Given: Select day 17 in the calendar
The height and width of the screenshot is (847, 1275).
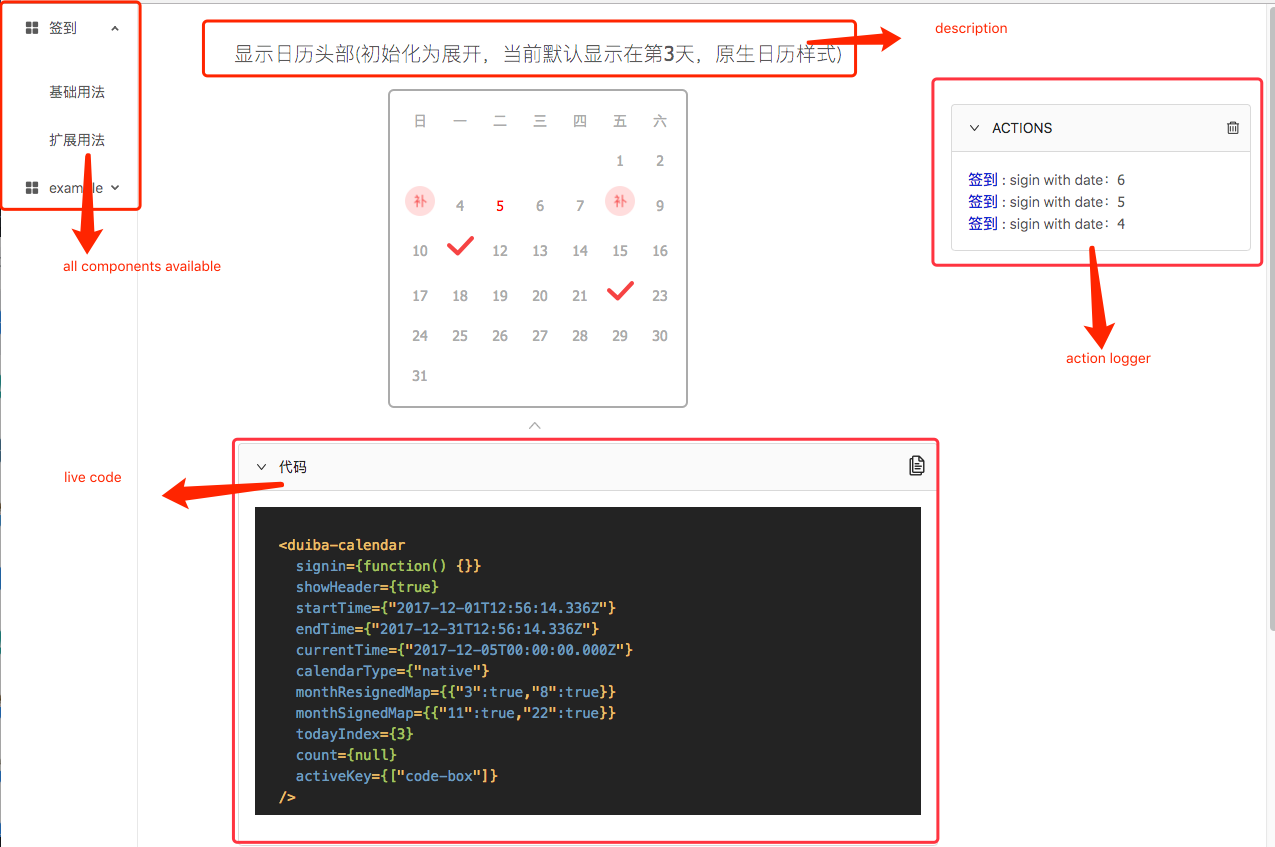Looking at the screenshot, I should [420, 296].
